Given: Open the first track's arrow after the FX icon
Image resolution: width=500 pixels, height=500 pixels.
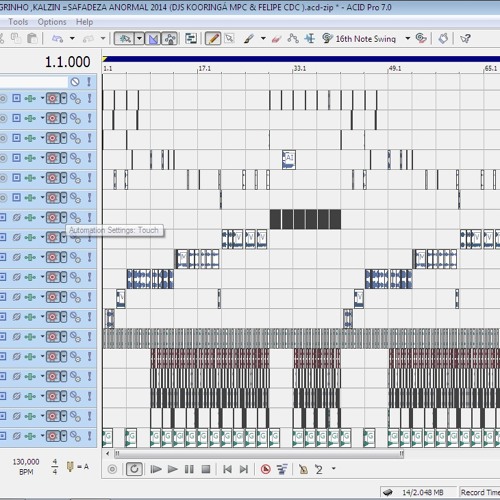Looking at the screenshot, I should pyautogui.click(x=42, y=98).
